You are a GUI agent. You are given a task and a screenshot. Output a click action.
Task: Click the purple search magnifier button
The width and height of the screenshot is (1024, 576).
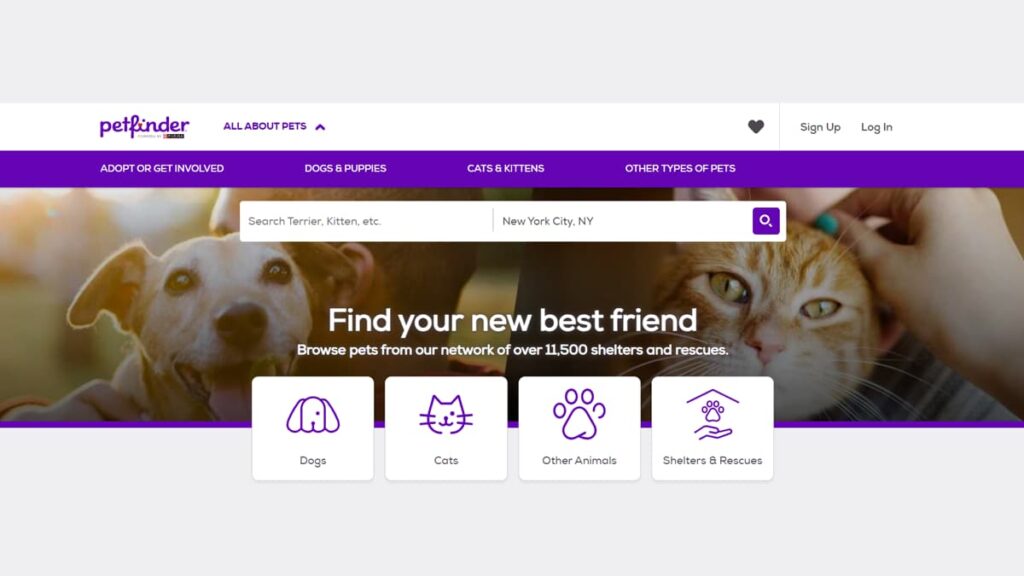point(765,221)
